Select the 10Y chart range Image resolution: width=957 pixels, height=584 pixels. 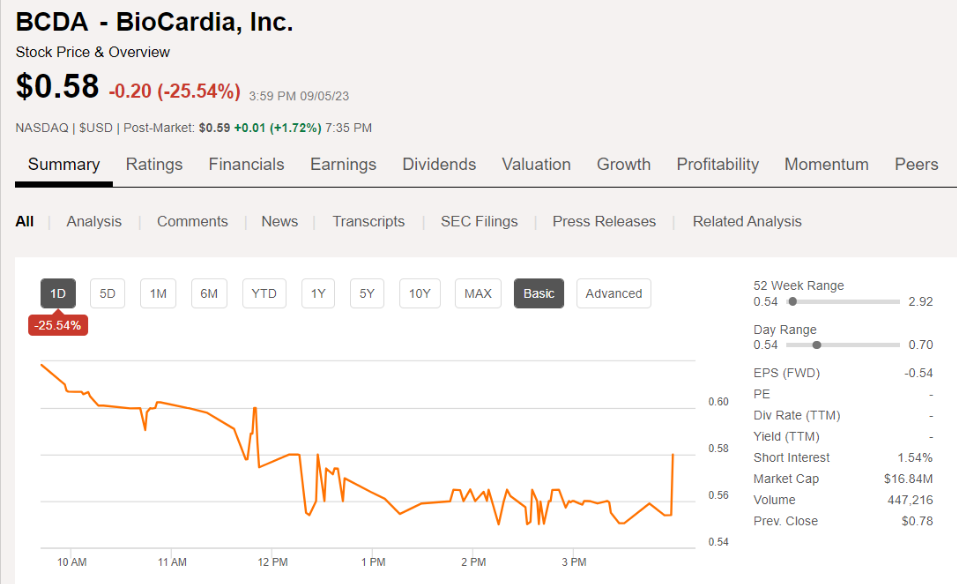point(420,293)
